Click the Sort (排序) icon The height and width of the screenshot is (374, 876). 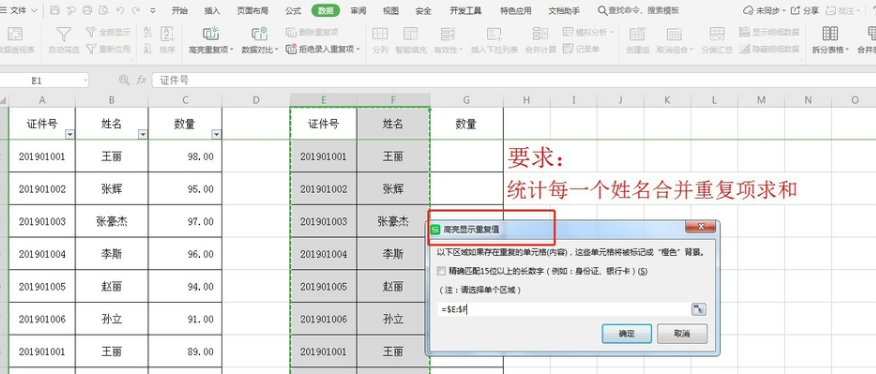pyautogui.click(x=168, y=35)
